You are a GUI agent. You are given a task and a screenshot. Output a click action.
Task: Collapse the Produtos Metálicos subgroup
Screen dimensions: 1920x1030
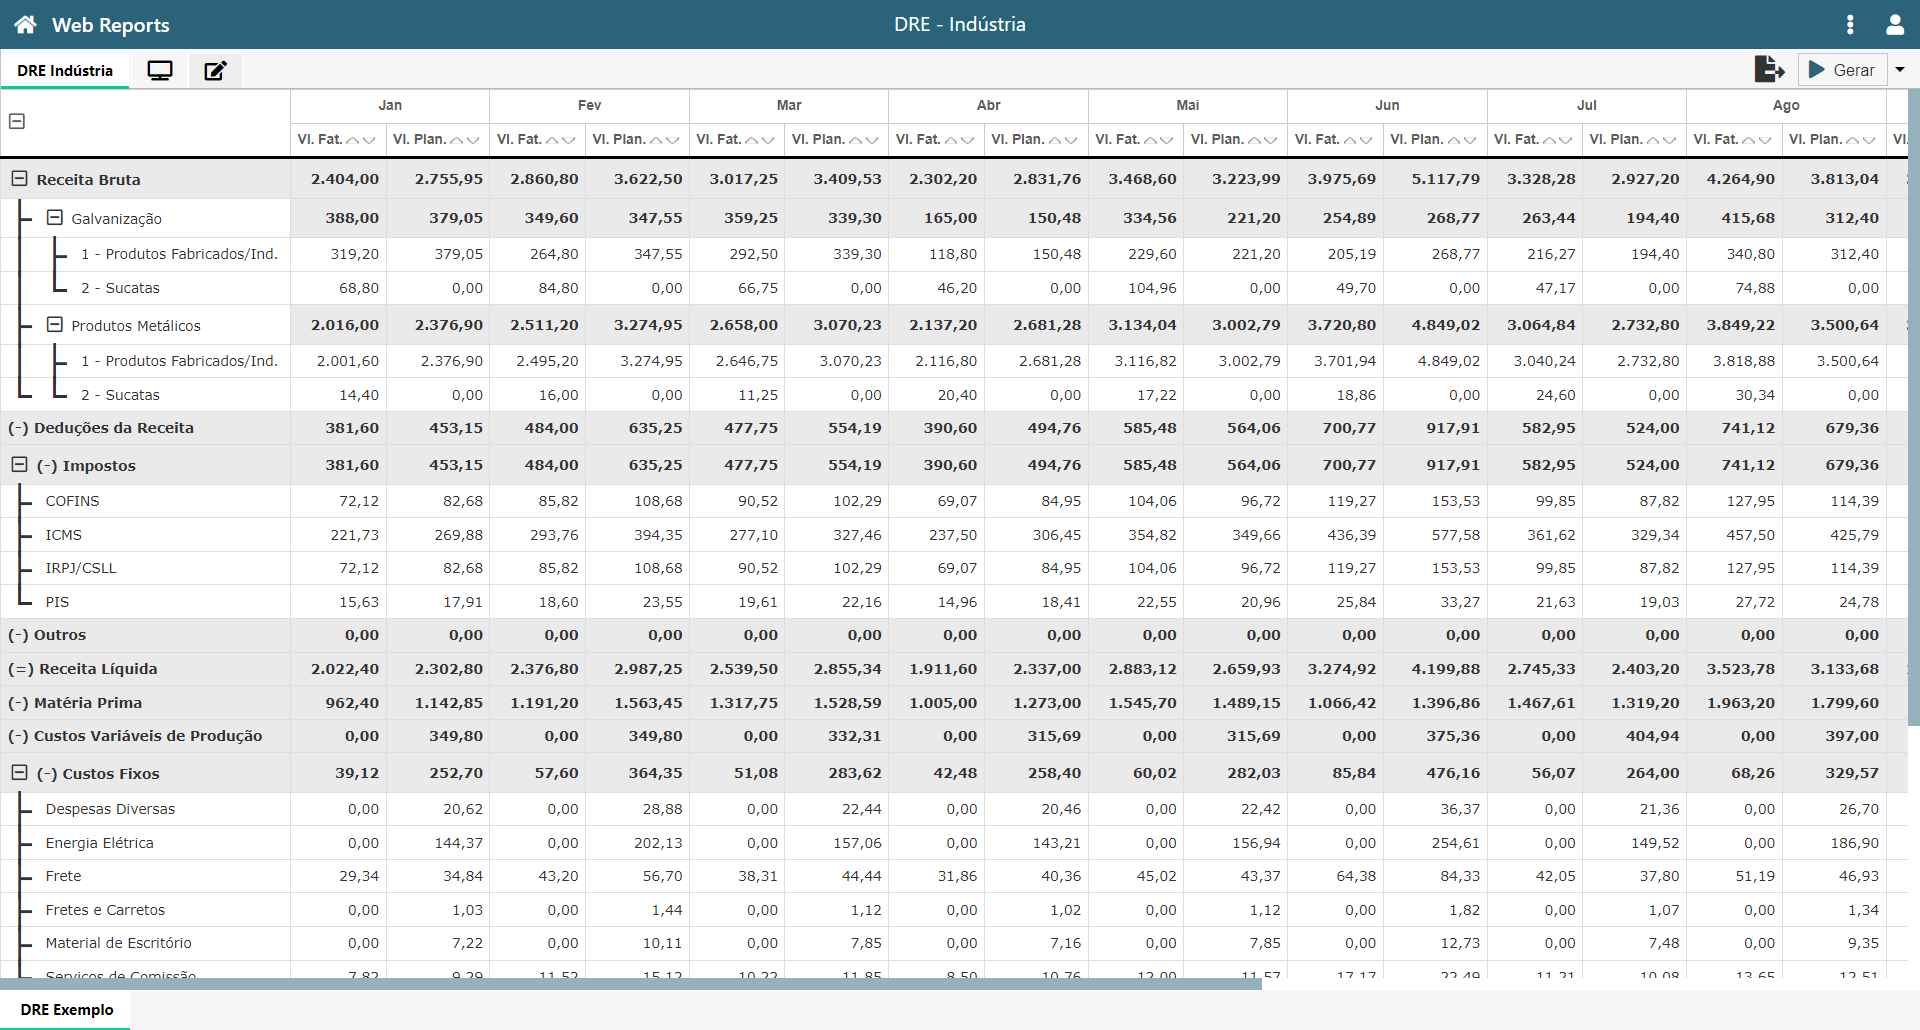pyautogui.click(x=55, y=324)
